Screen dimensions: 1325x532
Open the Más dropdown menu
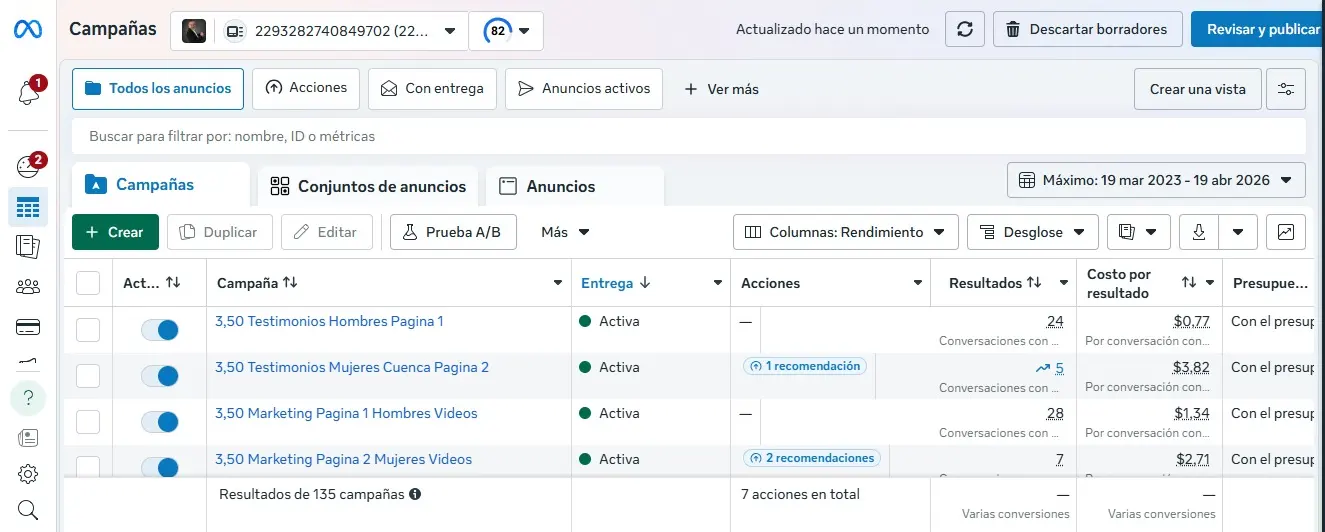[x=565, y=232]
